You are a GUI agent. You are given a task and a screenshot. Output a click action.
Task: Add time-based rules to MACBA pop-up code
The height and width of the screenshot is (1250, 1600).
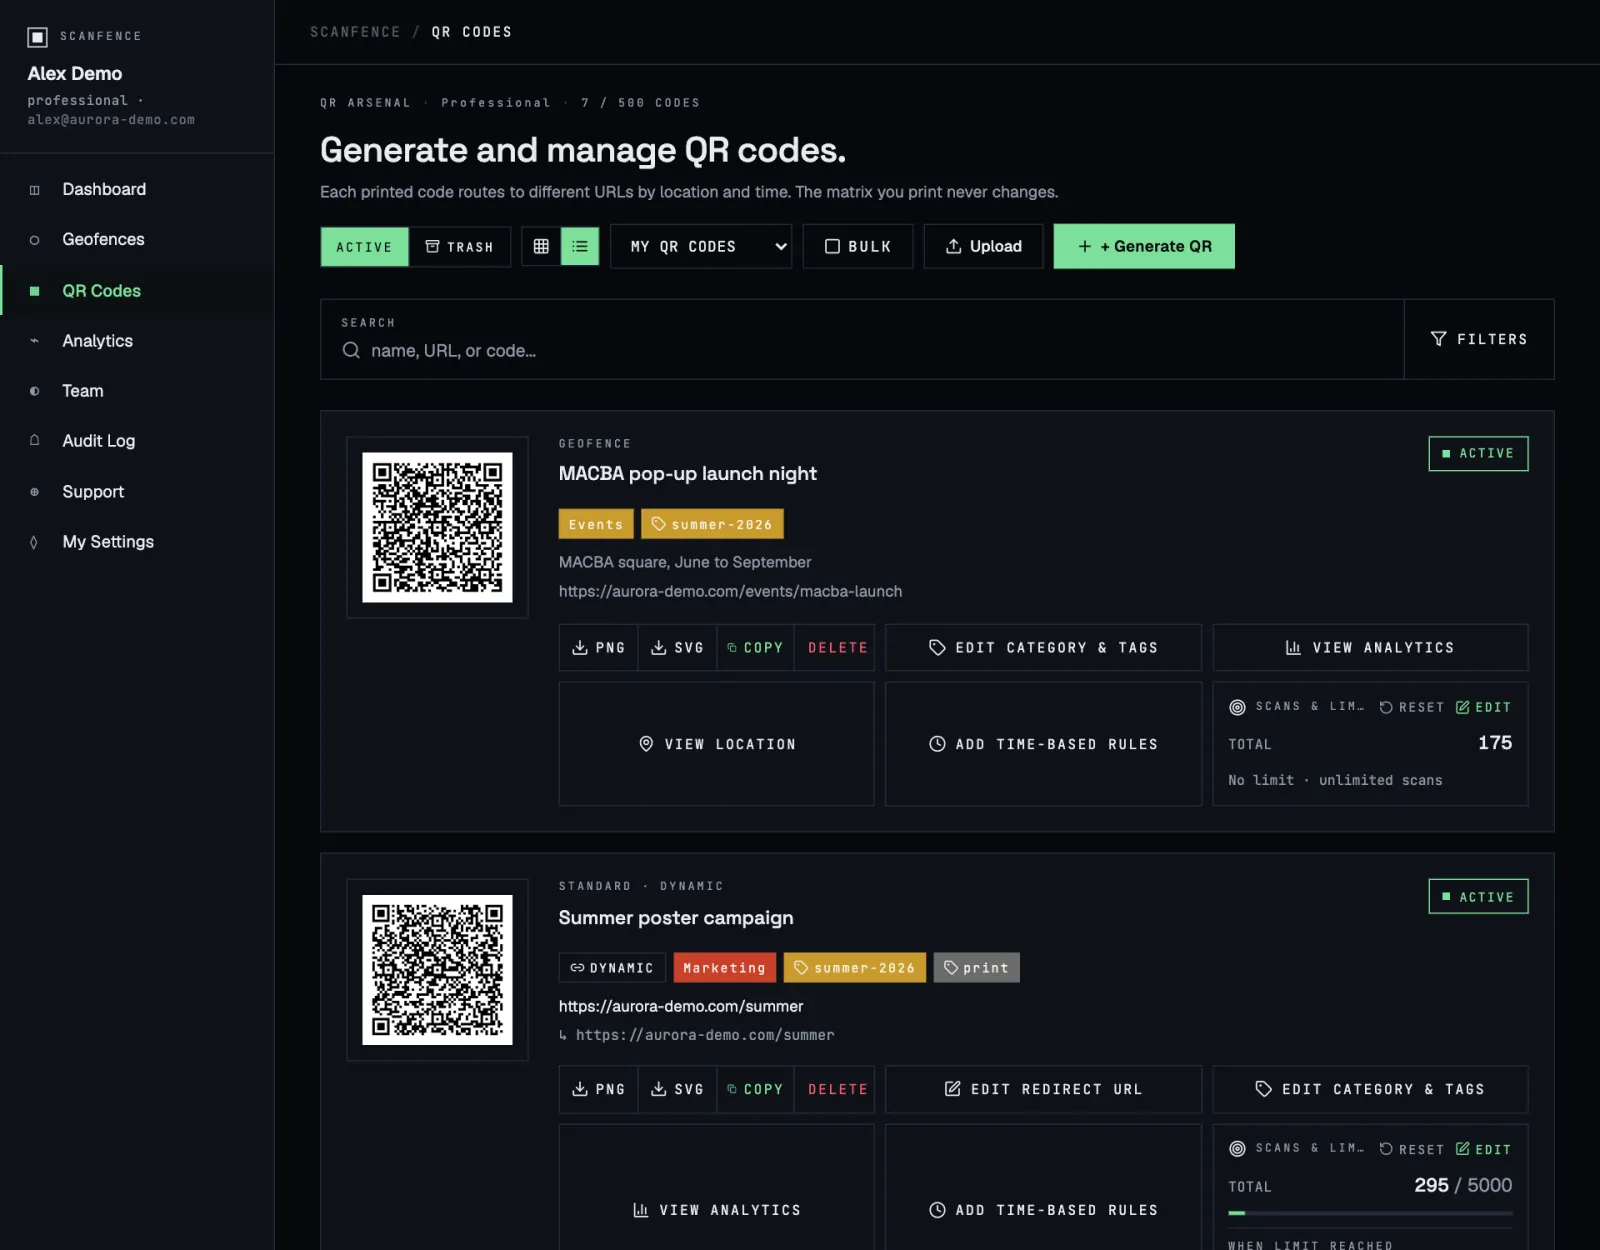coord(1043,744)
